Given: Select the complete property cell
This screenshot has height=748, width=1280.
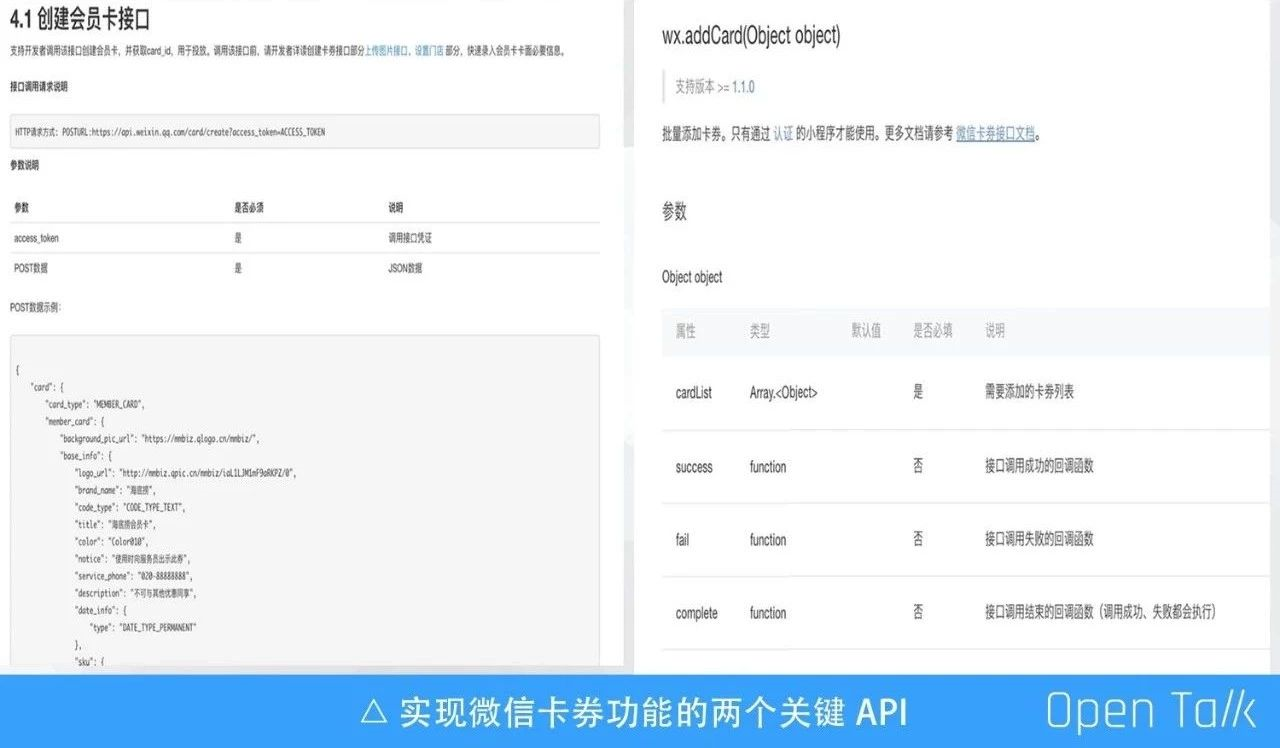Looking at the screenshot, I should click(697, 613).
